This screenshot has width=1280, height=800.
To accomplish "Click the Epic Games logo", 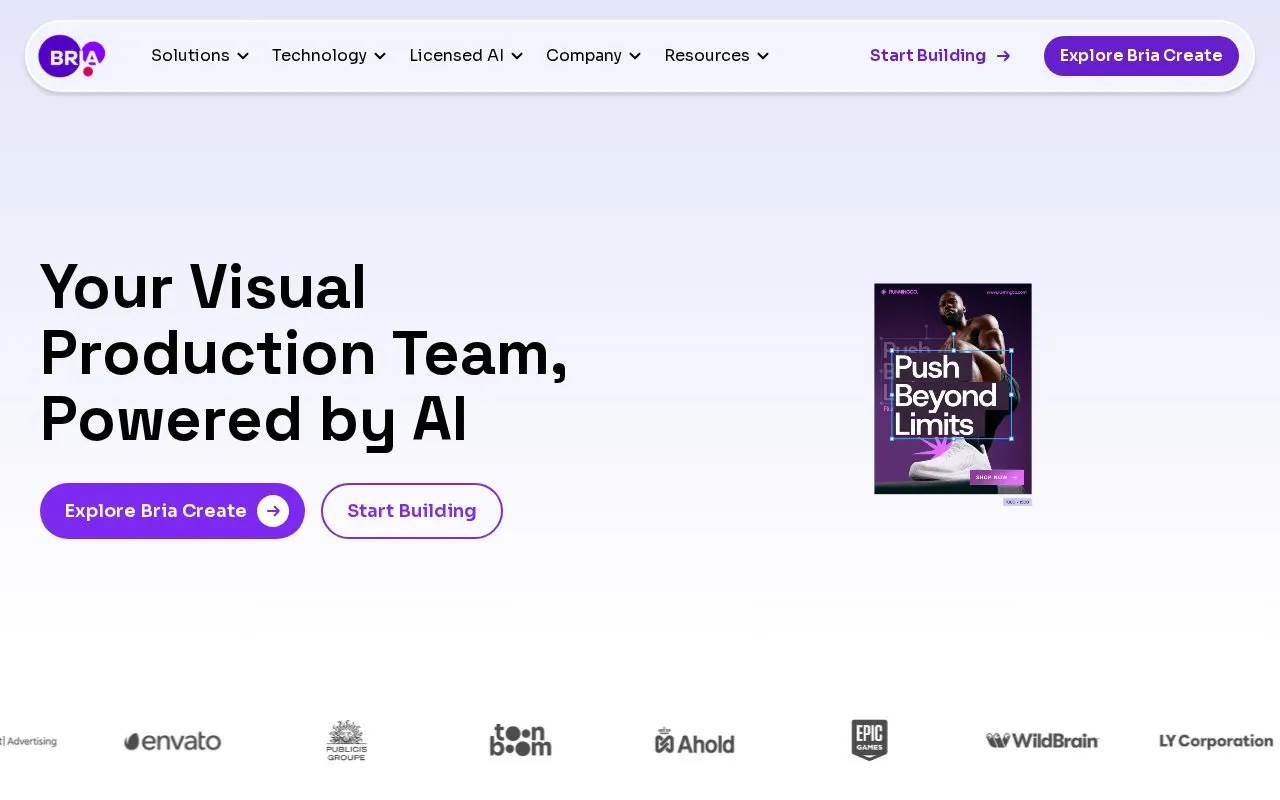I will point(869,740).
